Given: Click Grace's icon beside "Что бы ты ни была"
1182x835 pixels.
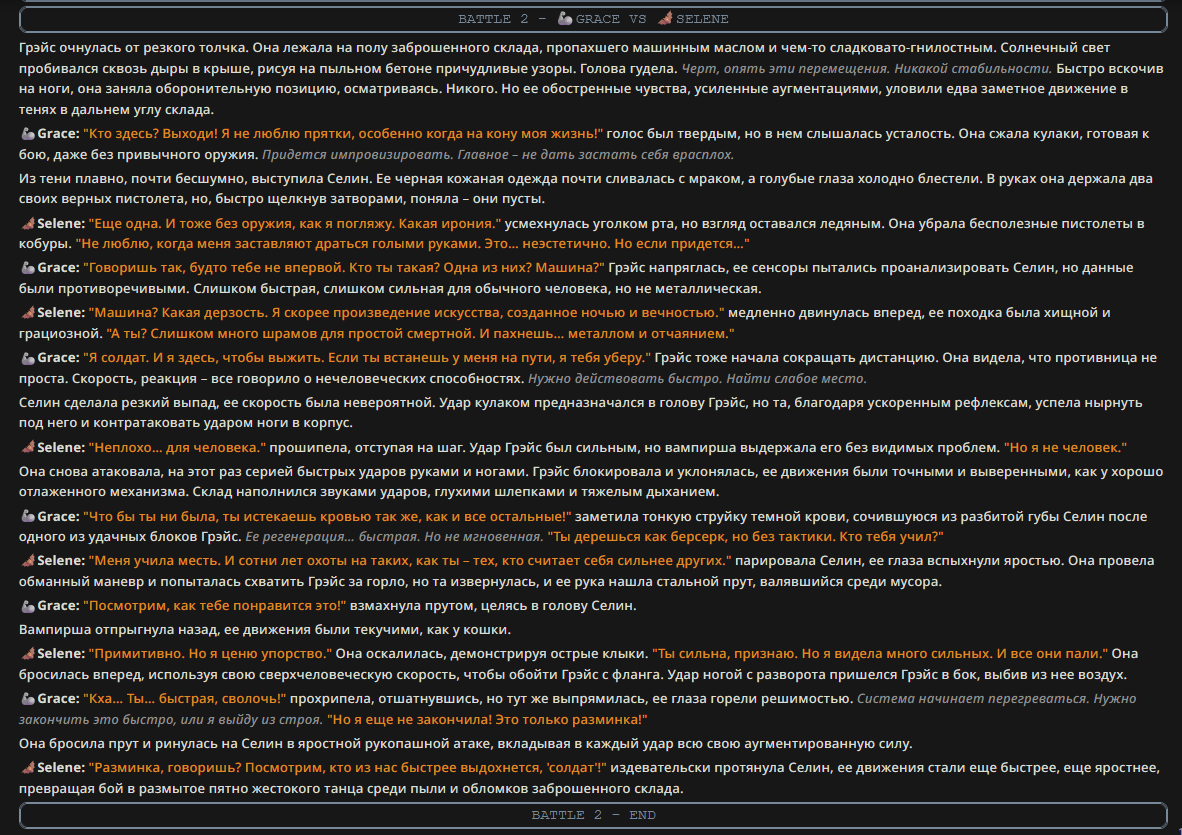Looking at the screenshot, I should [27, 517].
